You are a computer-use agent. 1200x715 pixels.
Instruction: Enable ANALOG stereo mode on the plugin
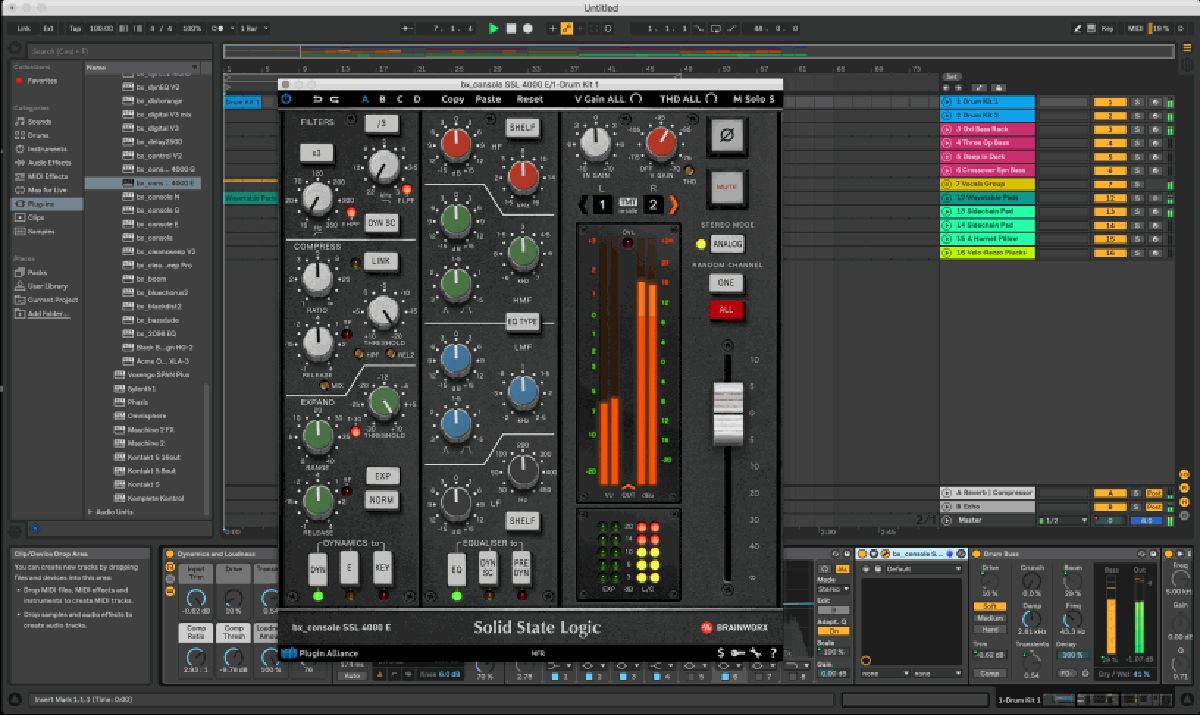(x=727, y=244)
